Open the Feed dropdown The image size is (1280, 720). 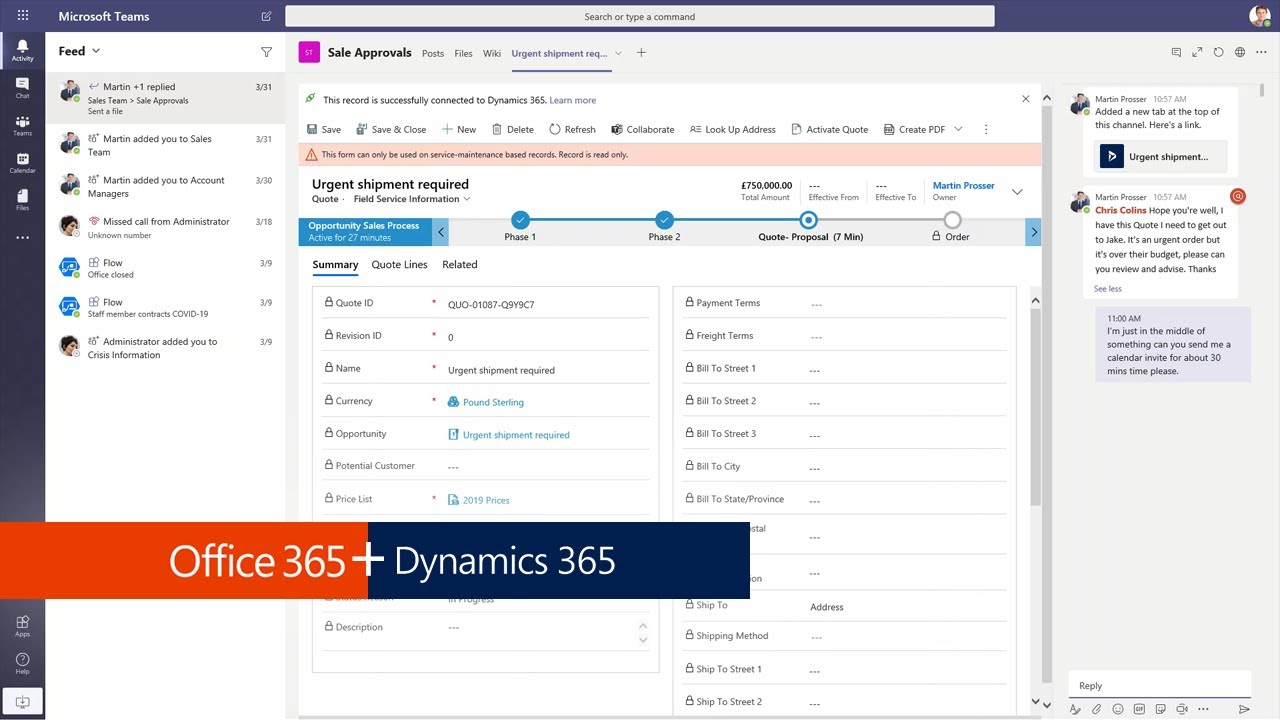tap(79, 51)
